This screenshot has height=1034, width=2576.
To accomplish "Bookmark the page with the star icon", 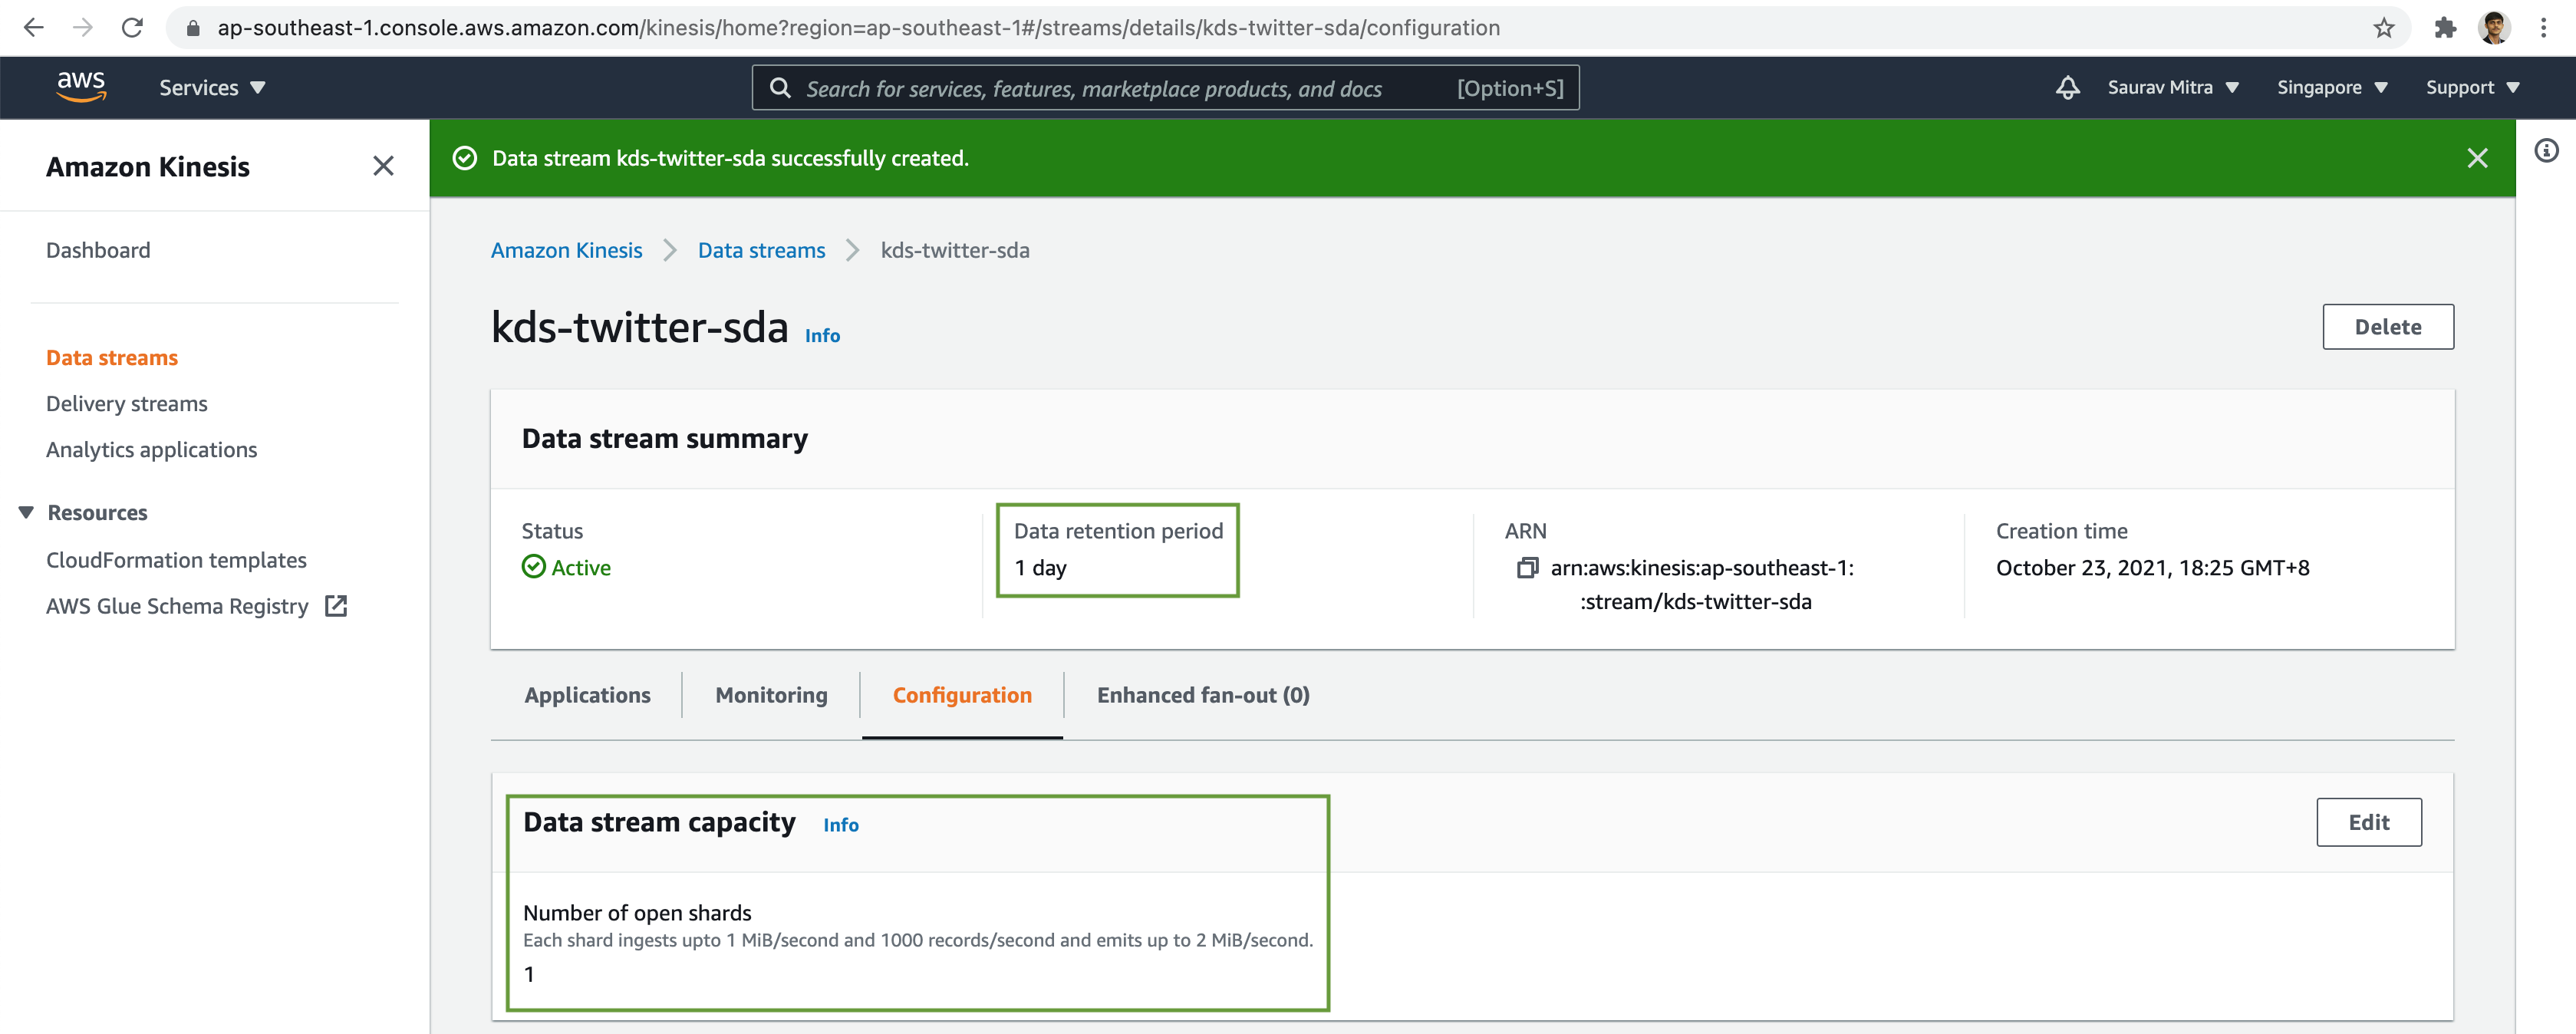I will 2384,28.
